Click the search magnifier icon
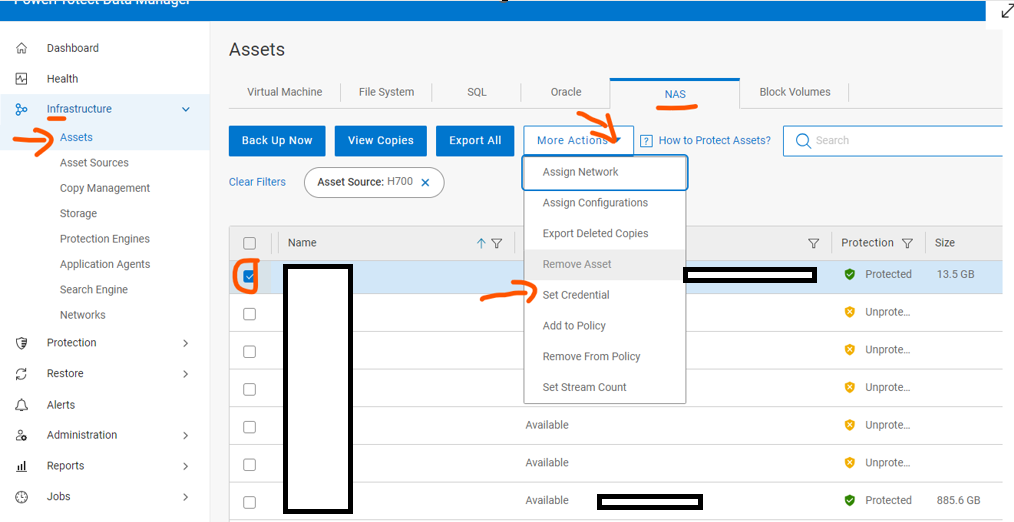Screen dimensions: 1014x522 tap(803, 141)
